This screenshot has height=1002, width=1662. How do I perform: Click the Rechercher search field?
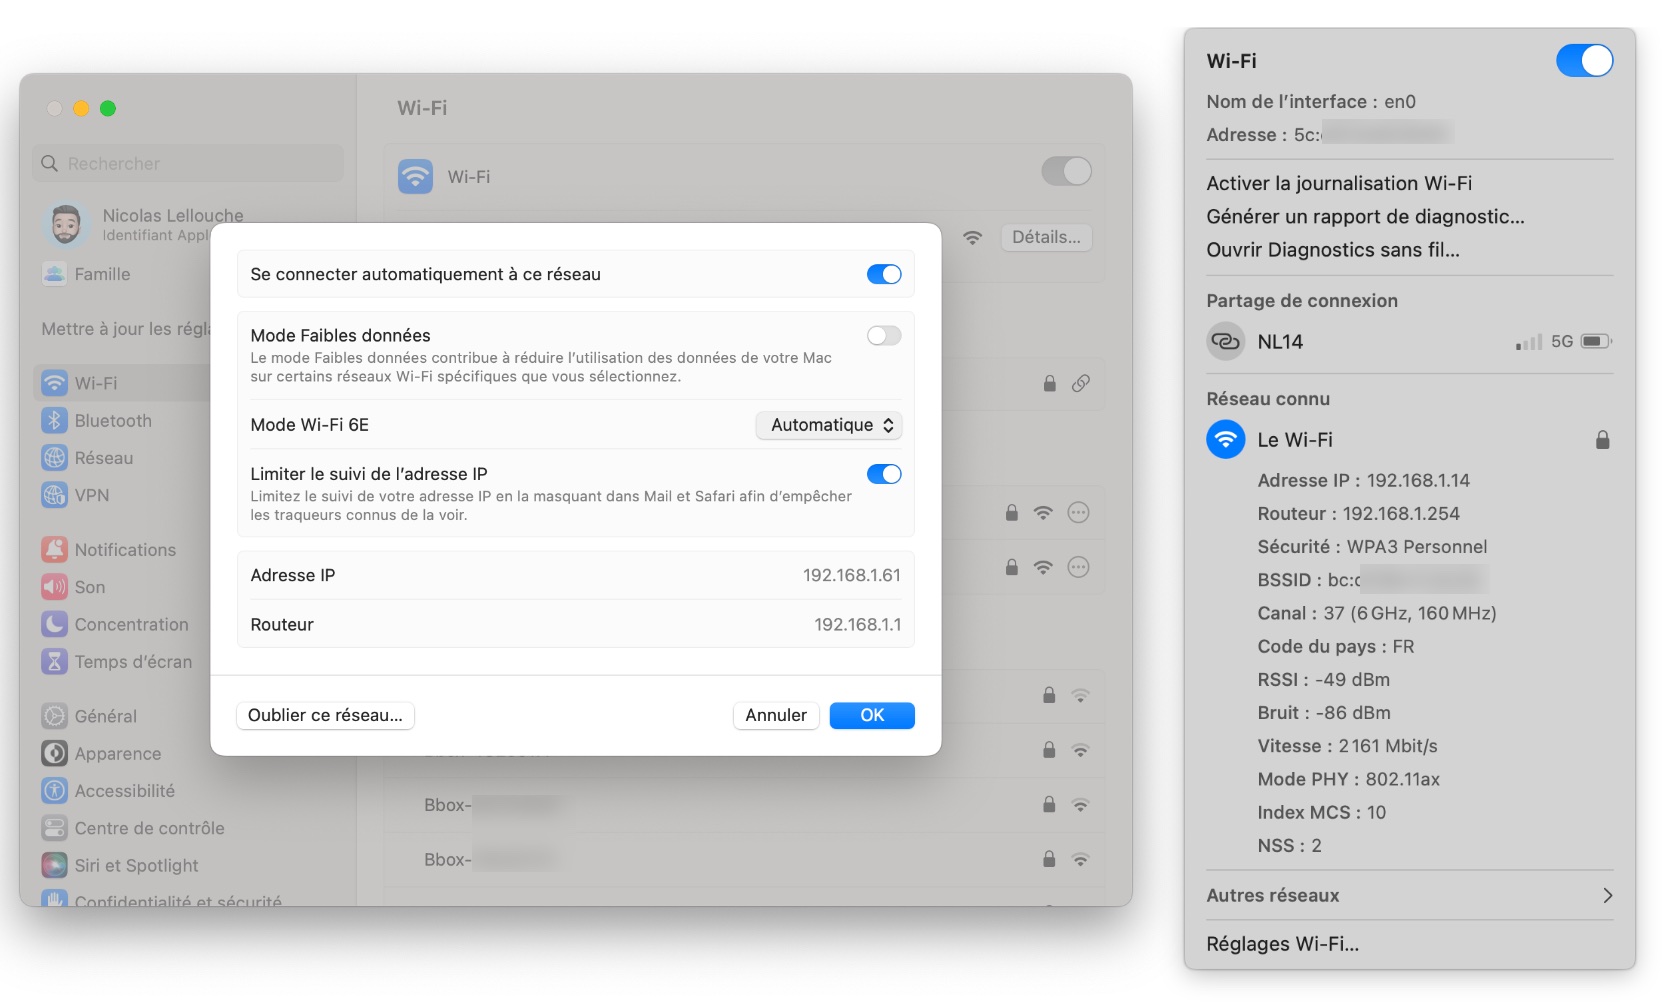tap(188, 164)
